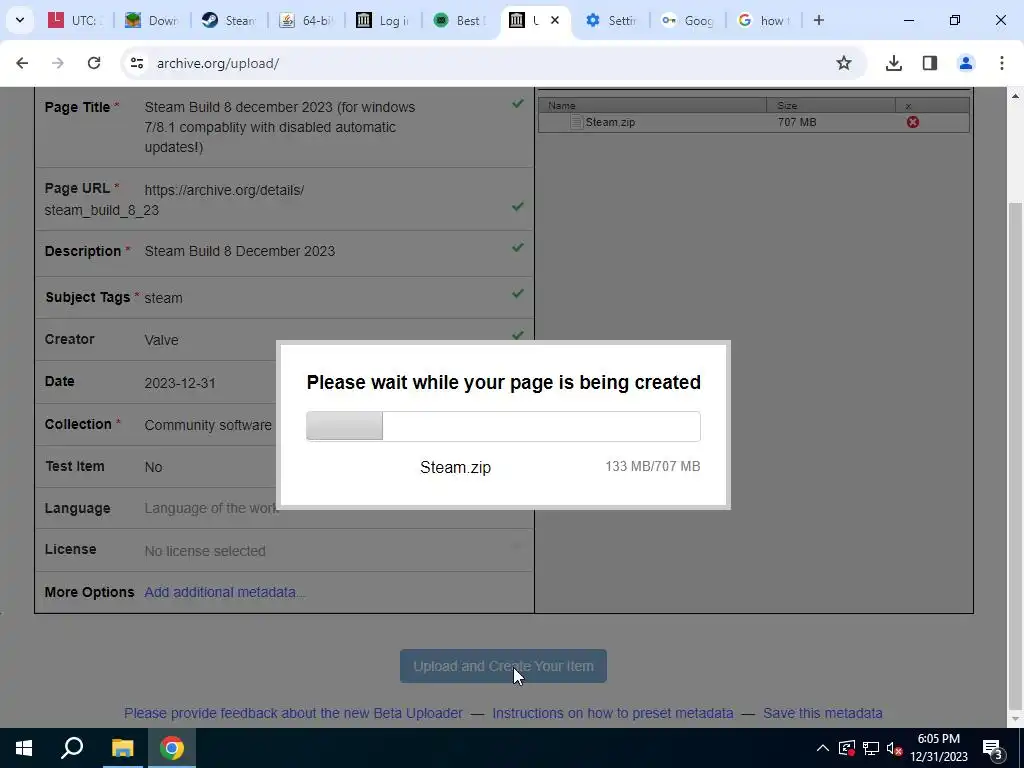Open the Language selection field
This screenshot has height=768, width=1024.
[212, 508]
